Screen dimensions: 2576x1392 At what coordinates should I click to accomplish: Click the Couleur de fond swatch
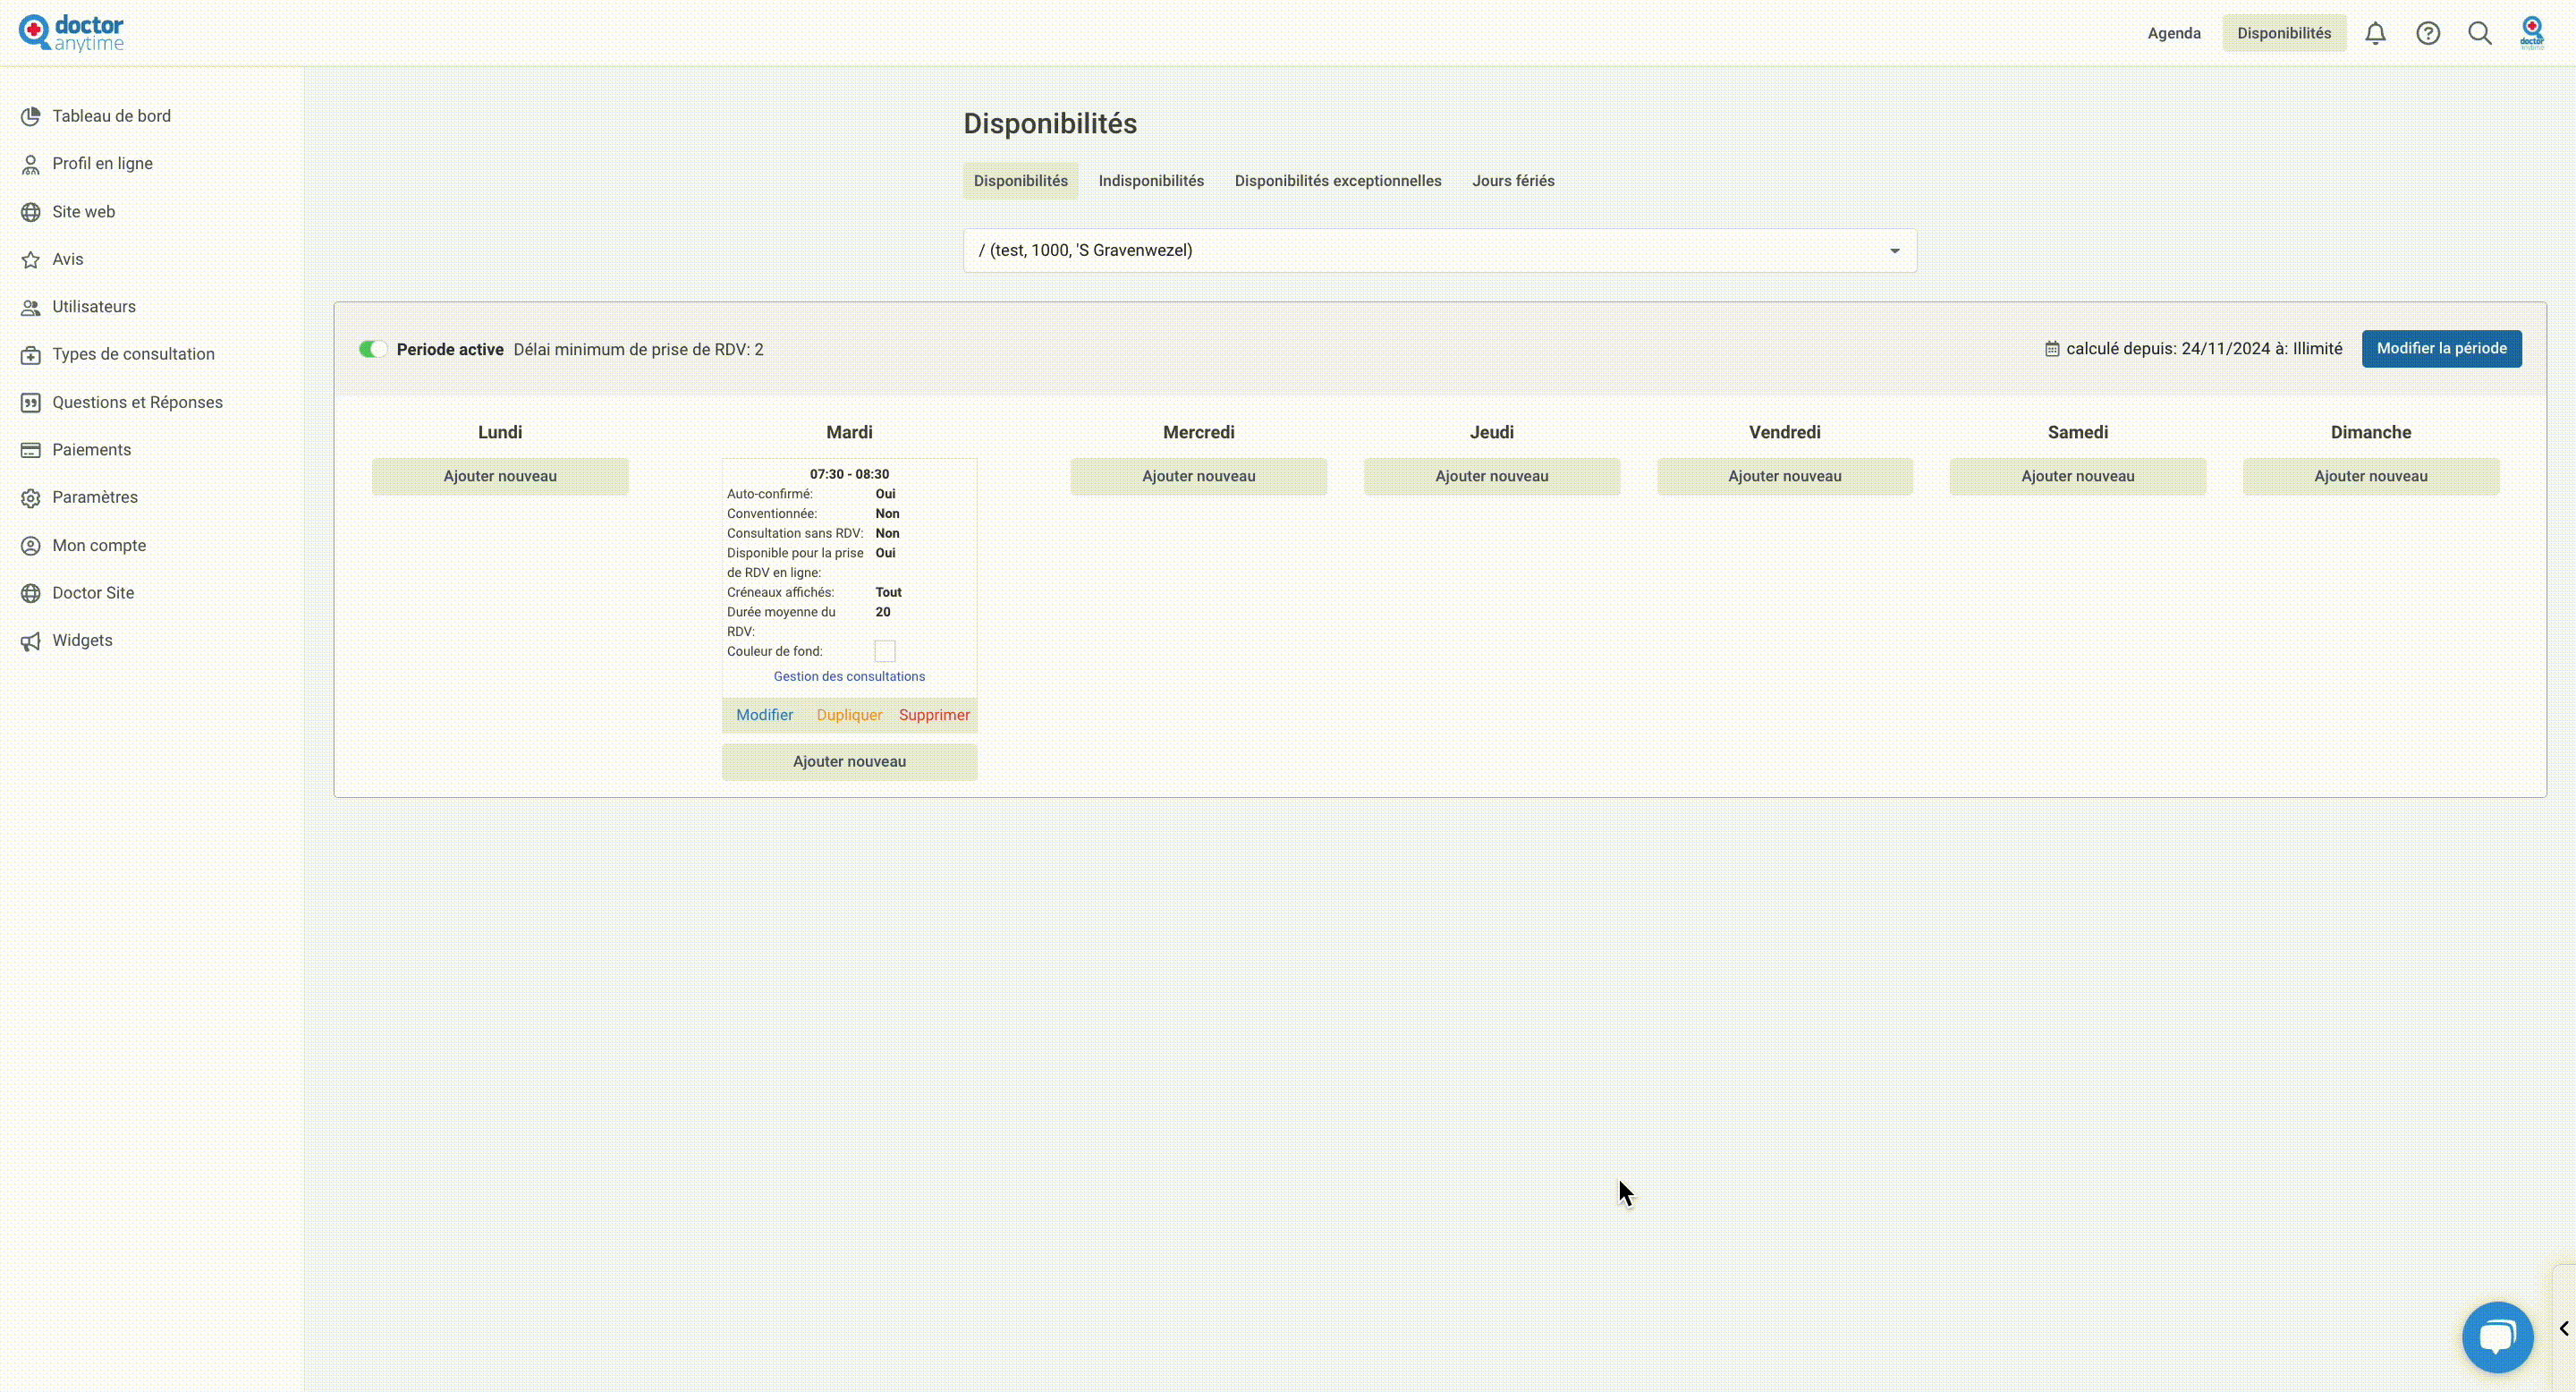click(x=885, y=651)
